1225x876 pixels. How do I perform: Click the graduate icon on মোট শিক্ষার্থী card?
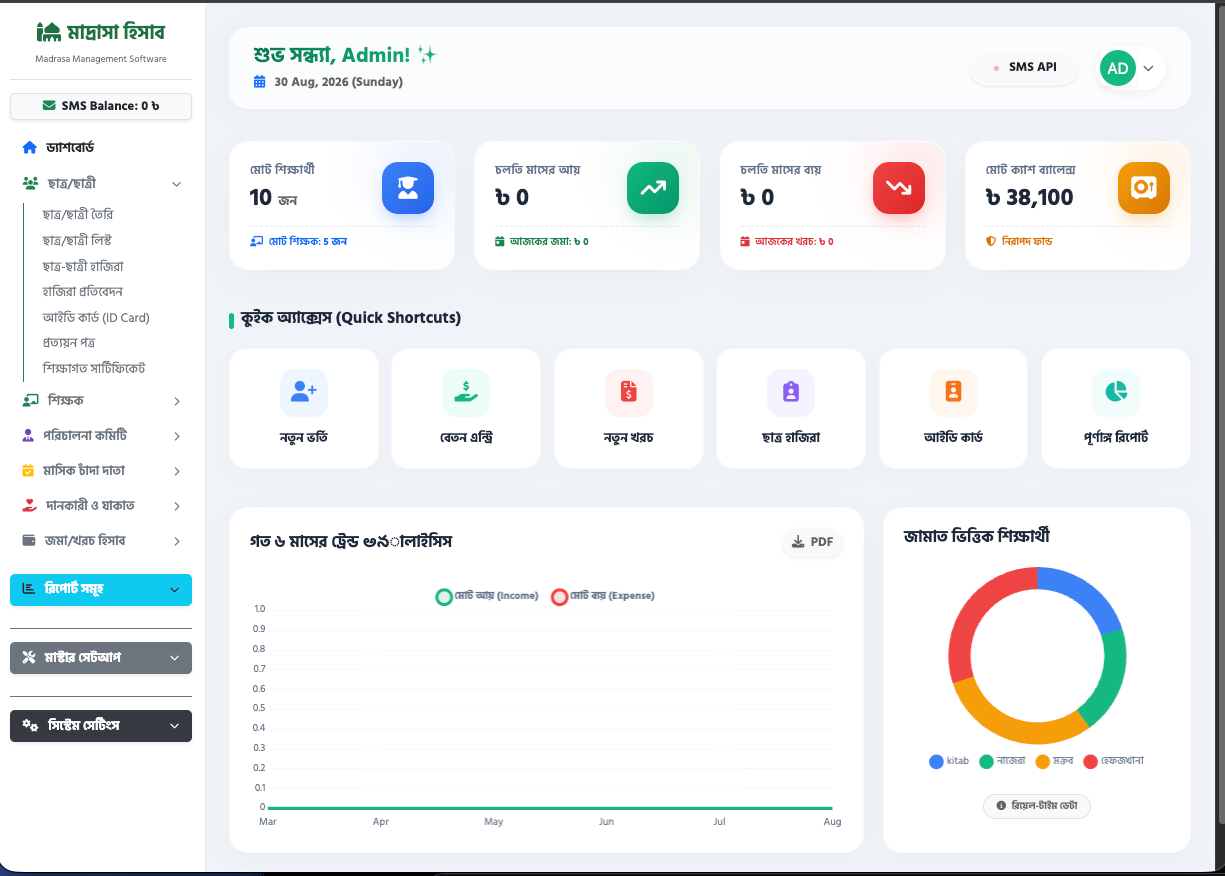408,188
